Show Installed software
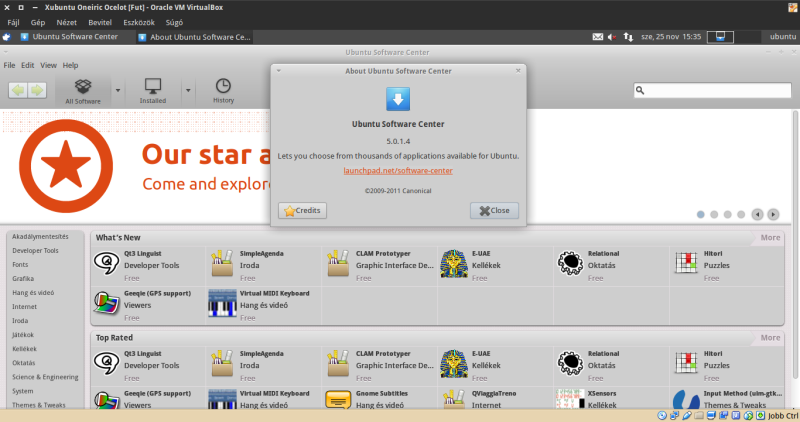This screenshot has height=422, width=800. tap(153, 91)
